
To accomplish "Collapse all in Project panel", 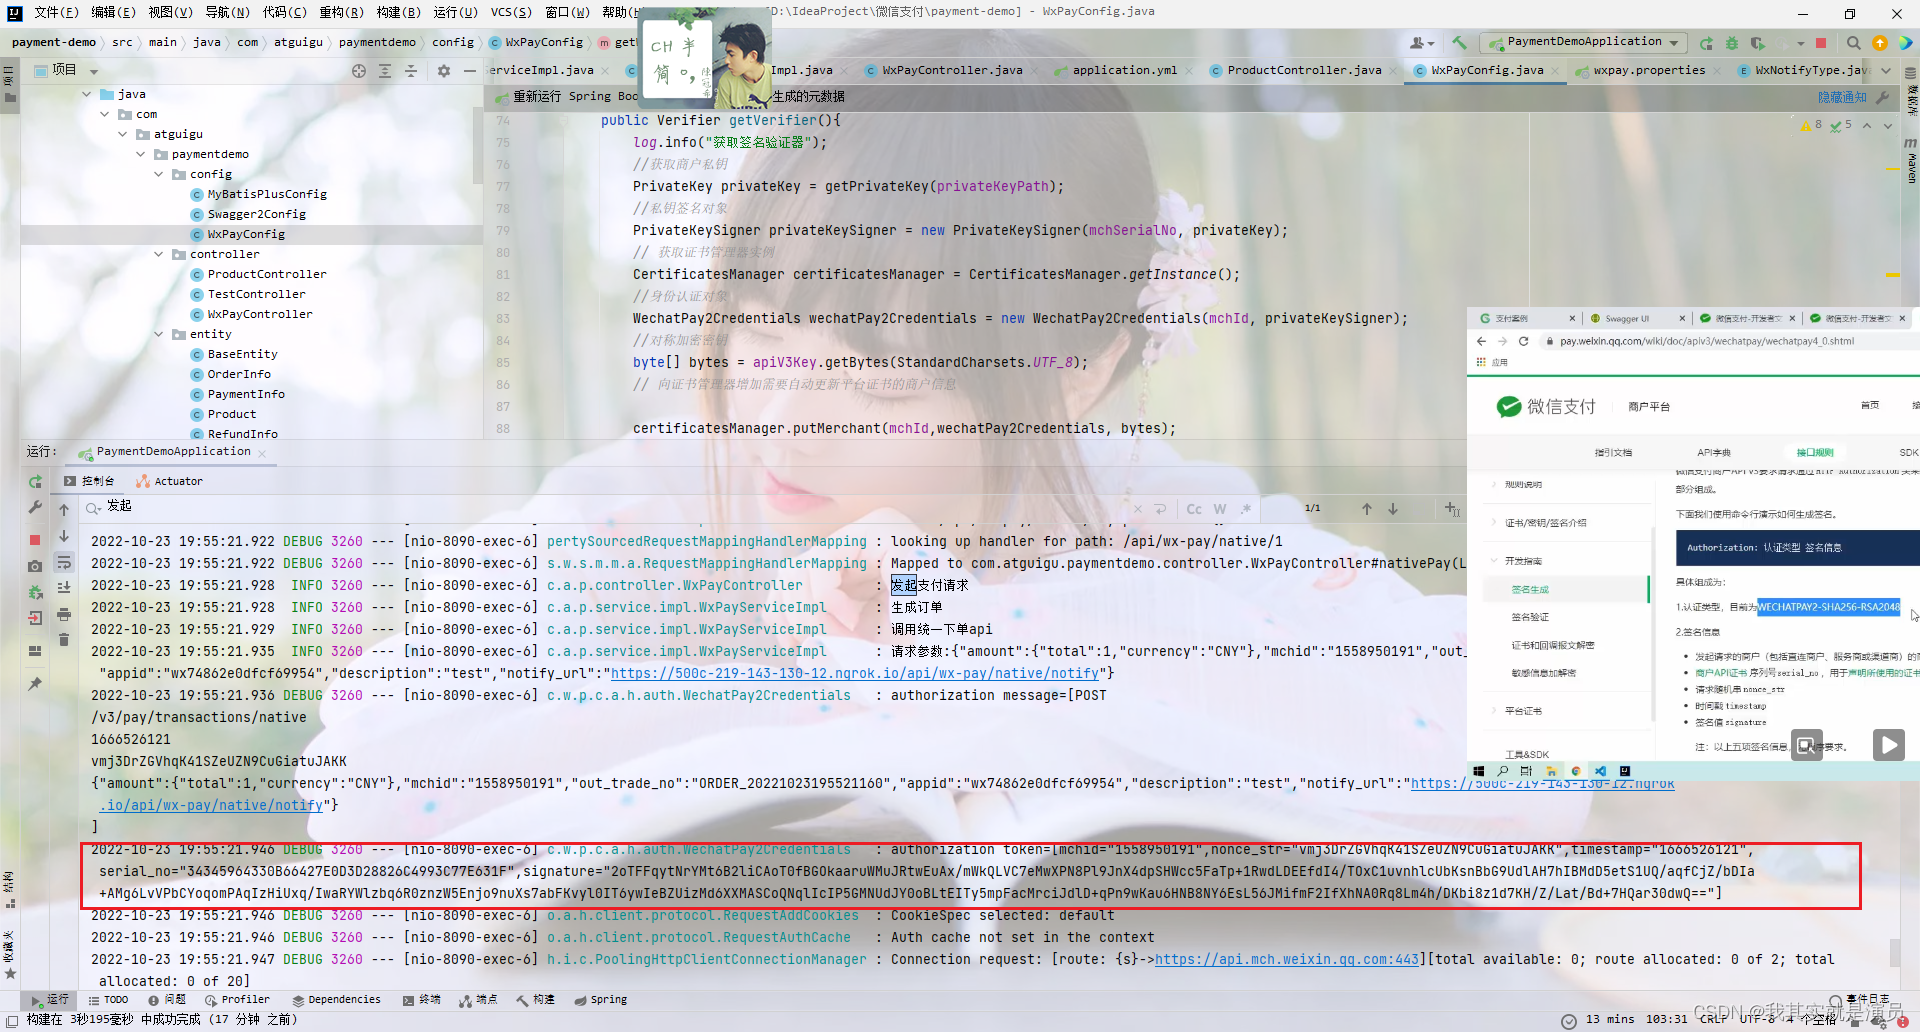I will [411, 71].
